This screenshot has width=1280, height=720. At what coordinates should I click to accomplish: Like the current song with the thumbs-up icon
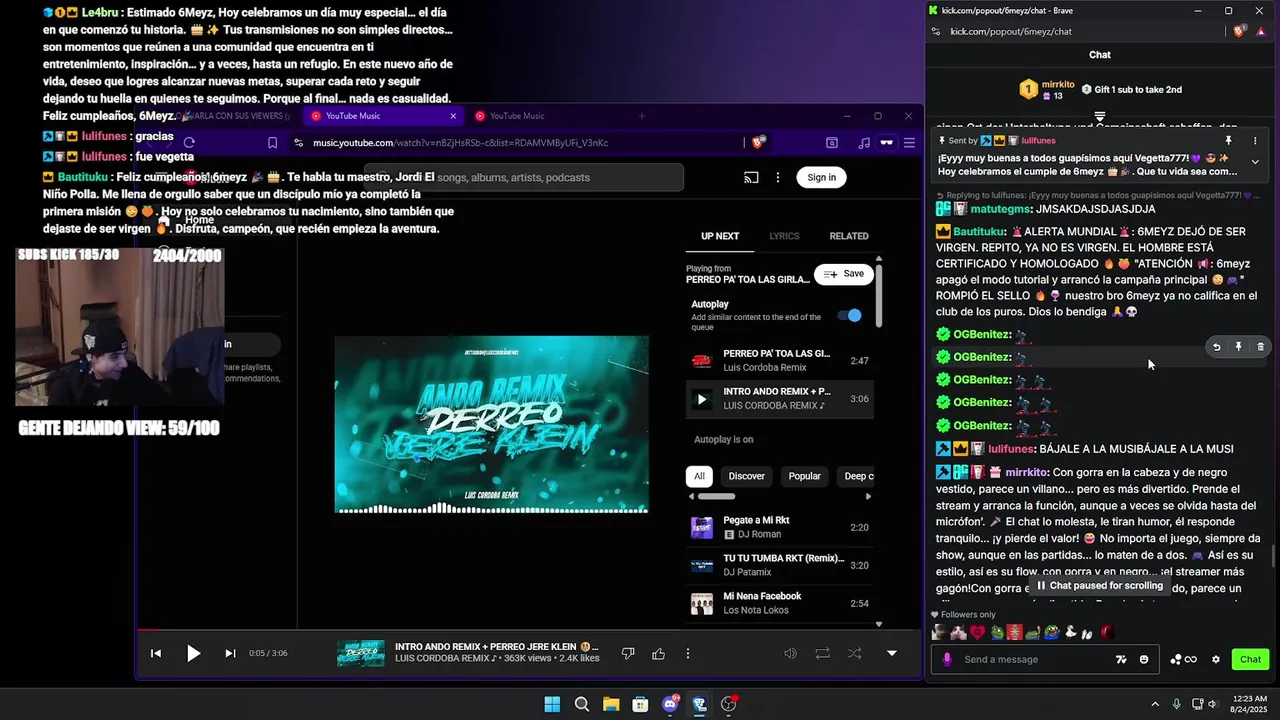pyautogui.click(x=658, y=653)
